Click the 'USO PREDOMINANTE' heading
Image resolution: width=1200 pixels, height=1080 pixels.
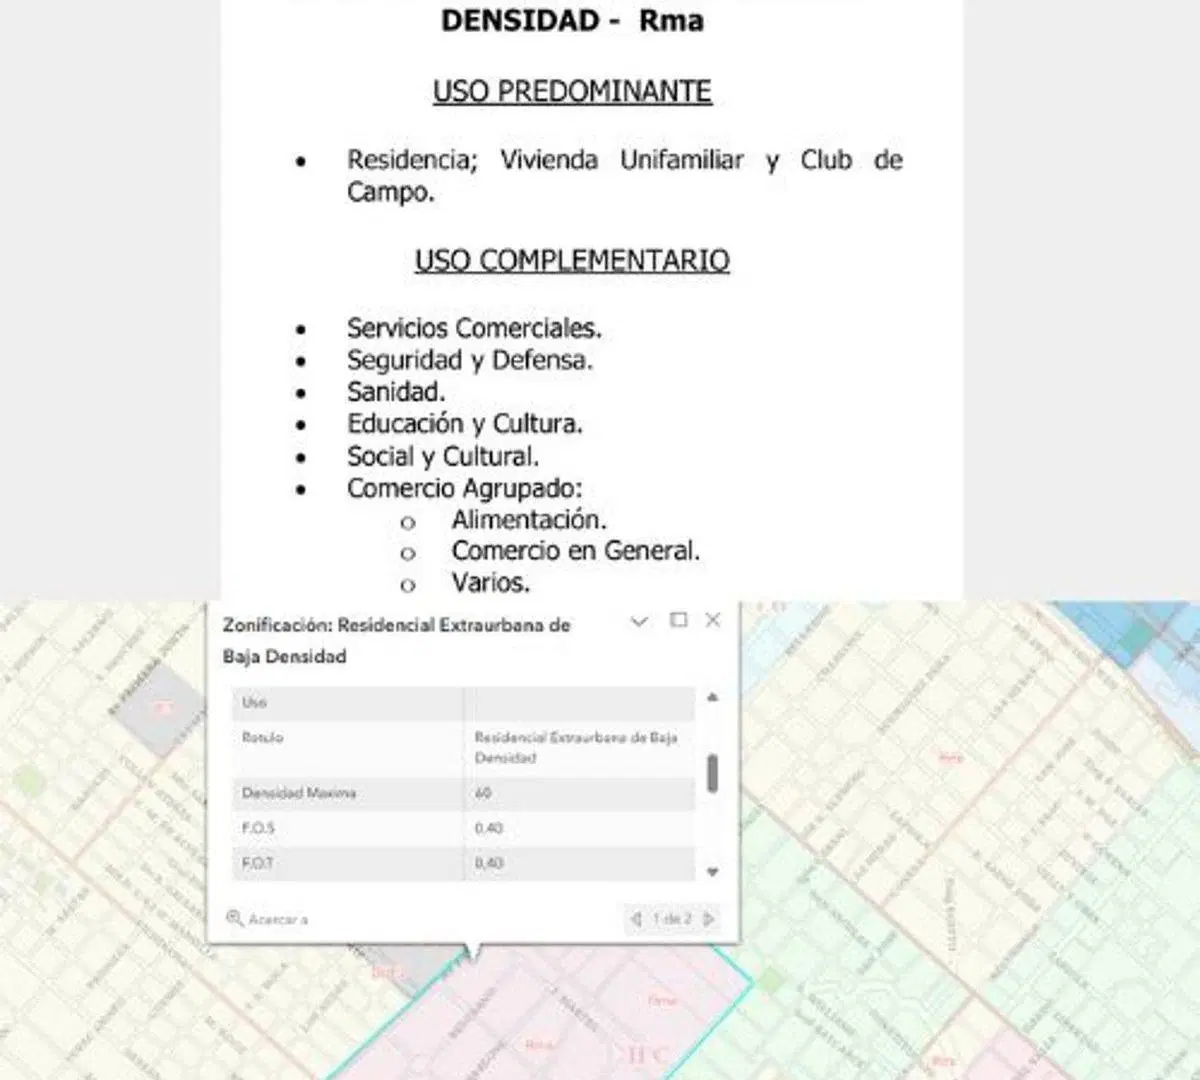[x=572, y=91]
